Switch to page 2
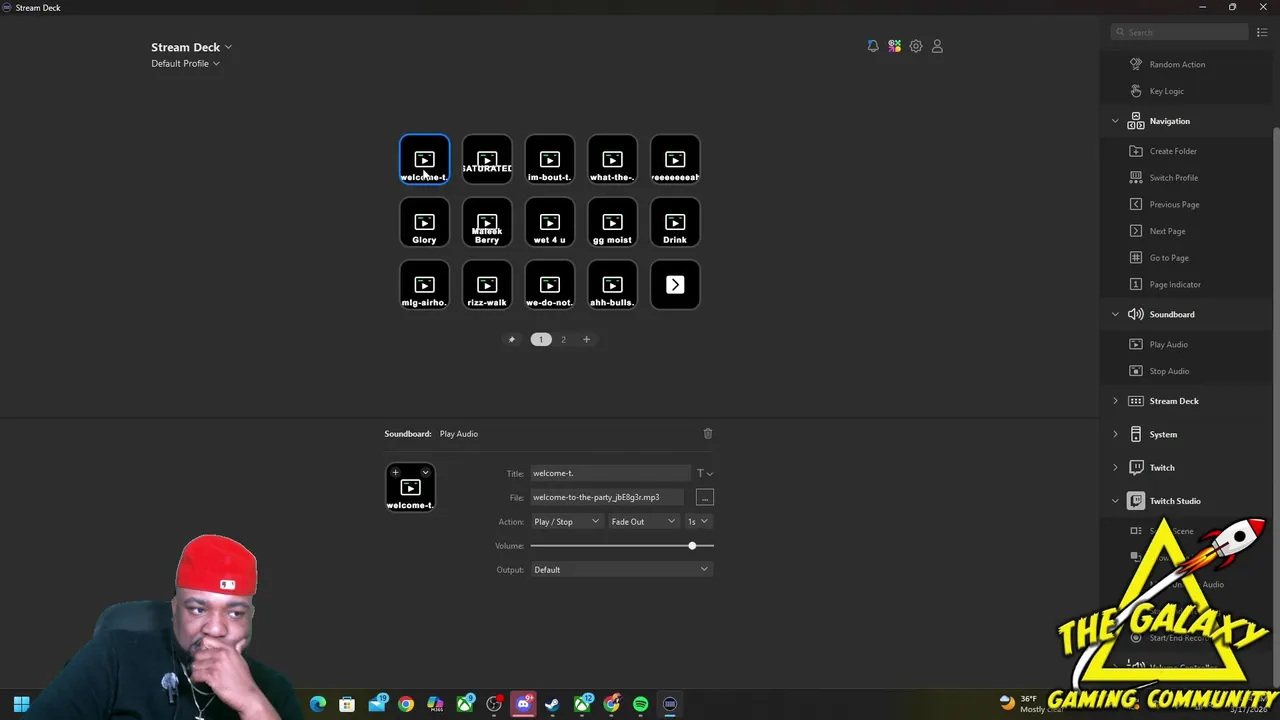Screen dimensions: 1280x720 click(x=563, y=339)
